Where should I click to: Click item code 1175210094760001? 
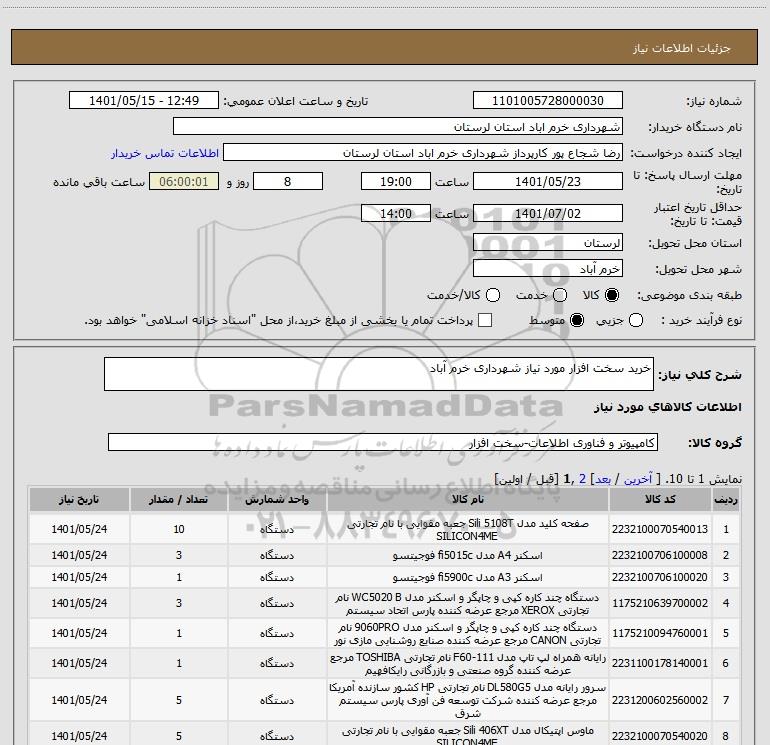(x=660, y=633)
